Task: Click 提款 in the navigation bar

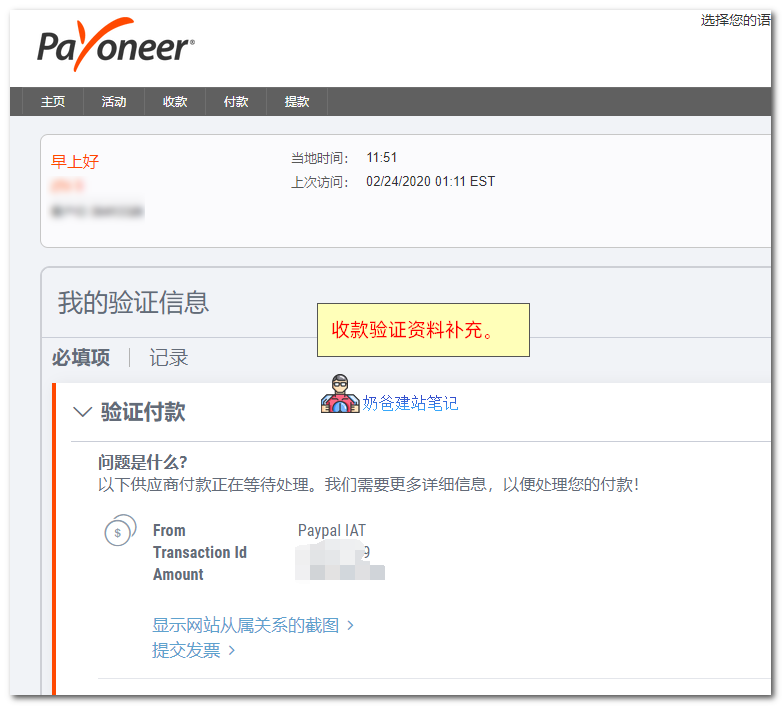Action: [297, 102]
